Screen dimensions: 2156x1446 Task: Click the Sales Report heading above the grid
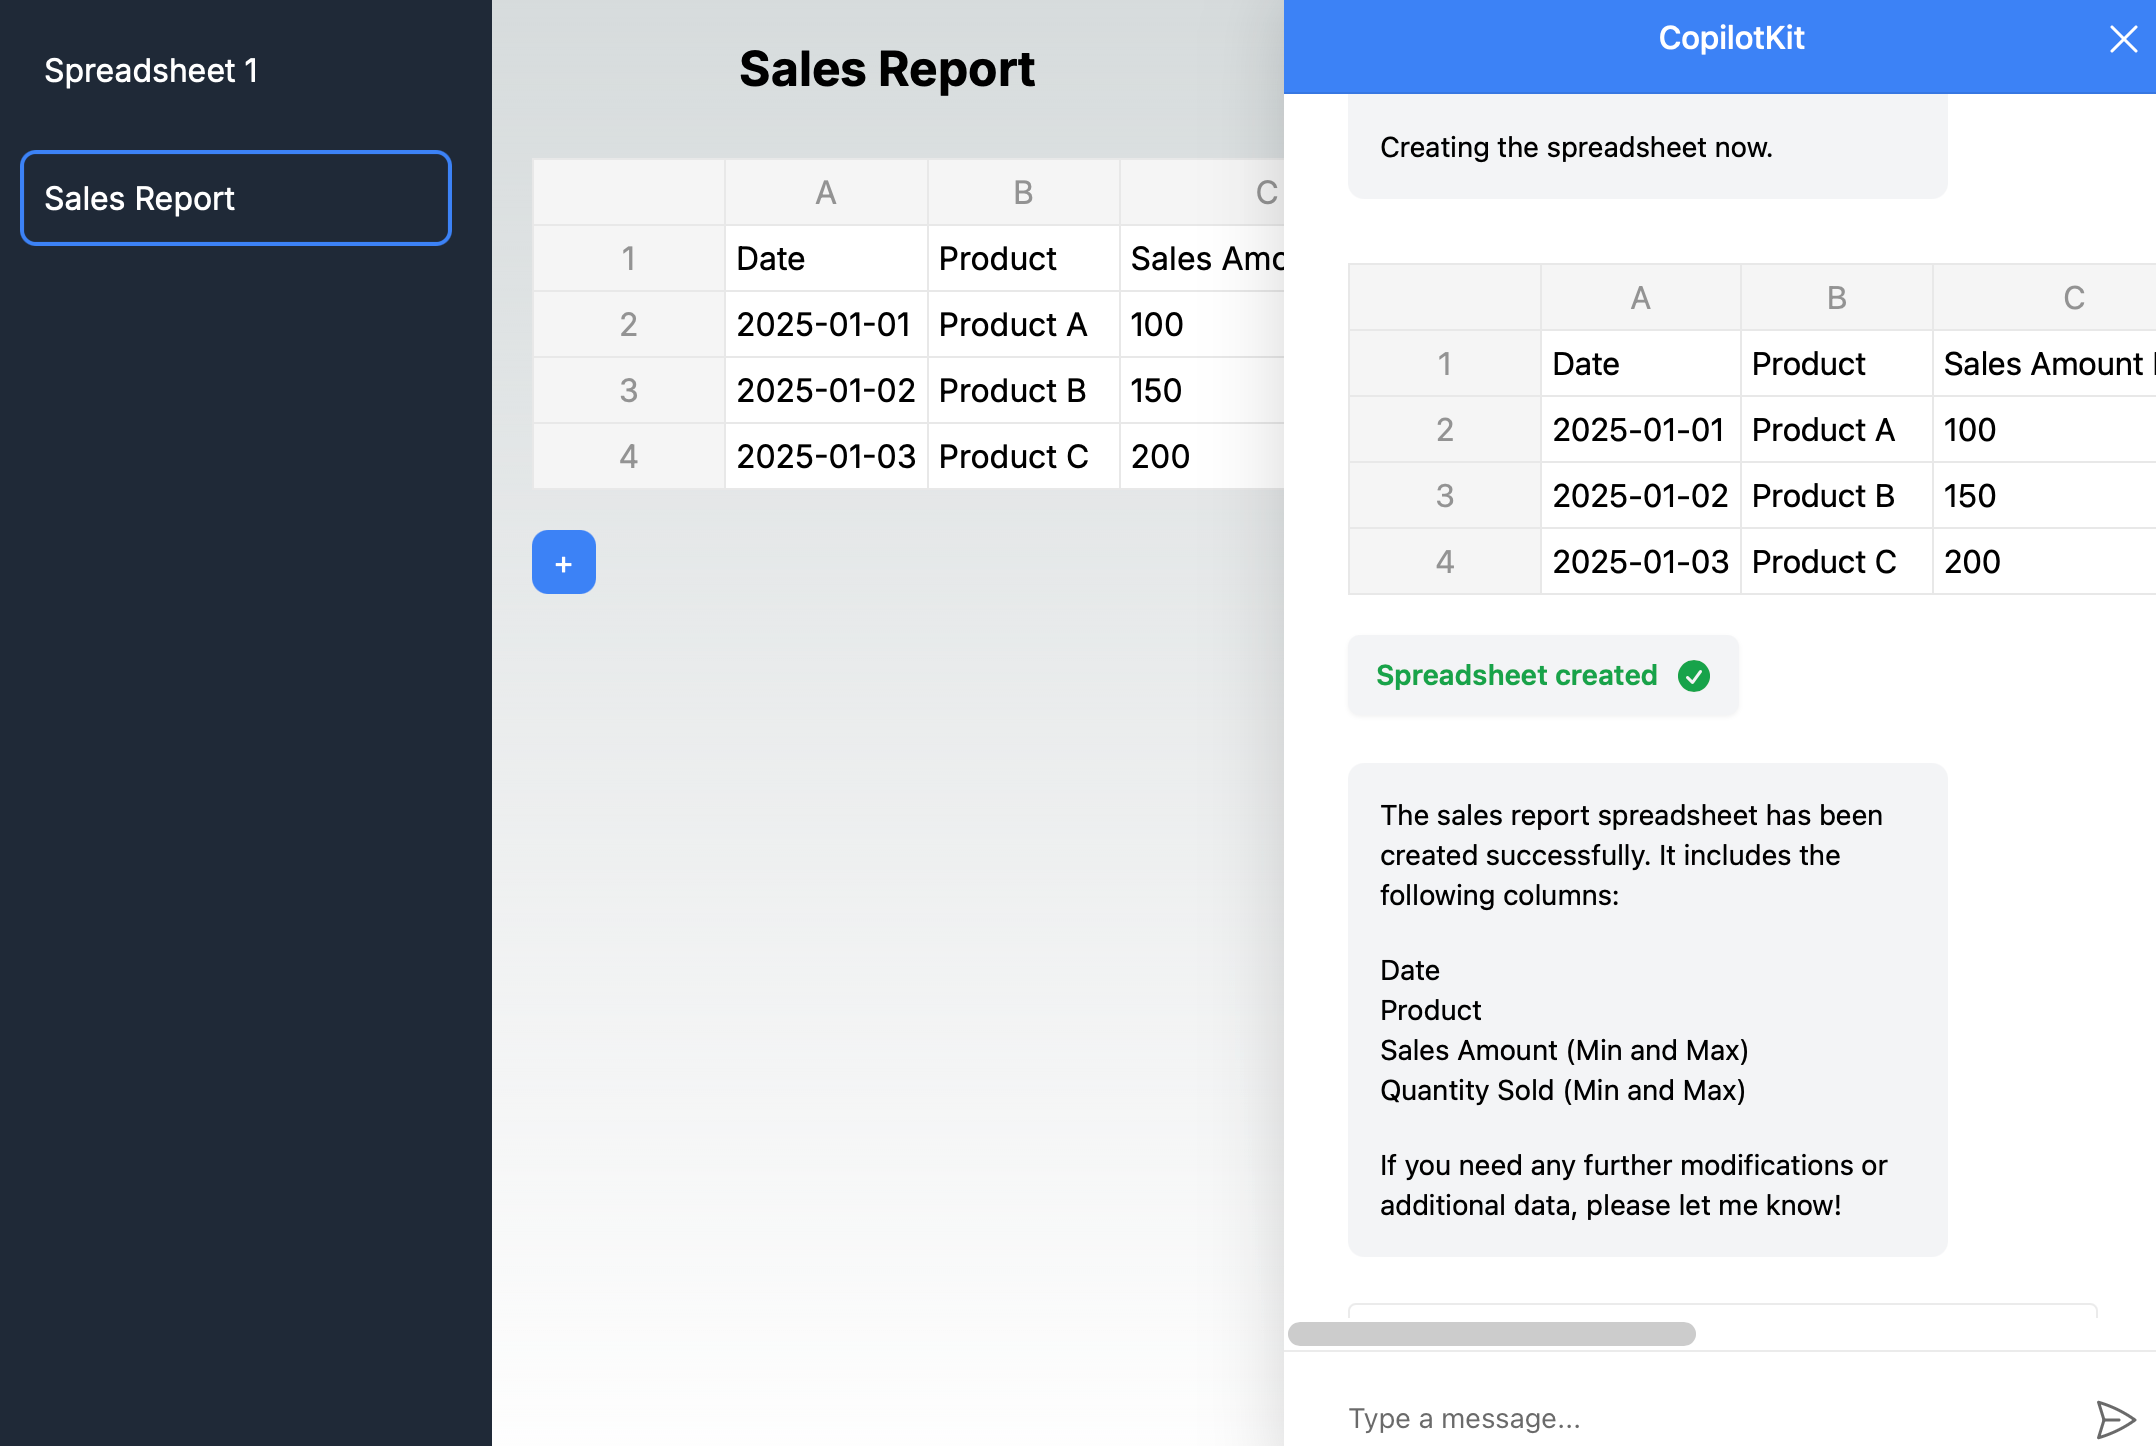coord(887,69)
